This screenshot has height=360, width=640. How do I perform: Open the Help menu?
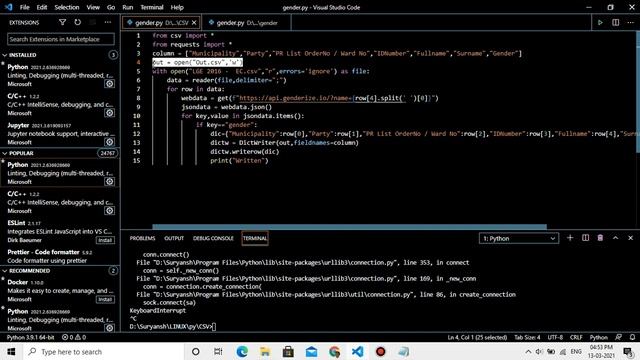coord(177,7)
